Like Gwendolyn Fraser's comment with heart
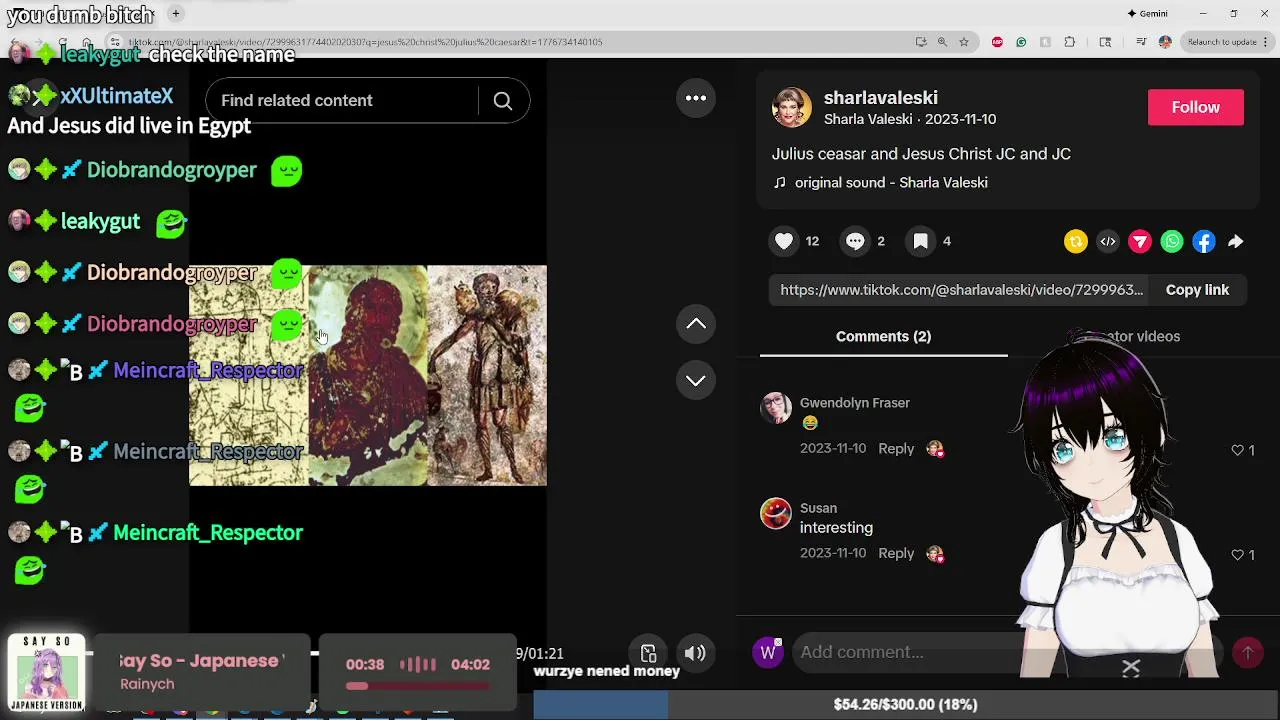Screen dimensions: 1280x720 1238,450
